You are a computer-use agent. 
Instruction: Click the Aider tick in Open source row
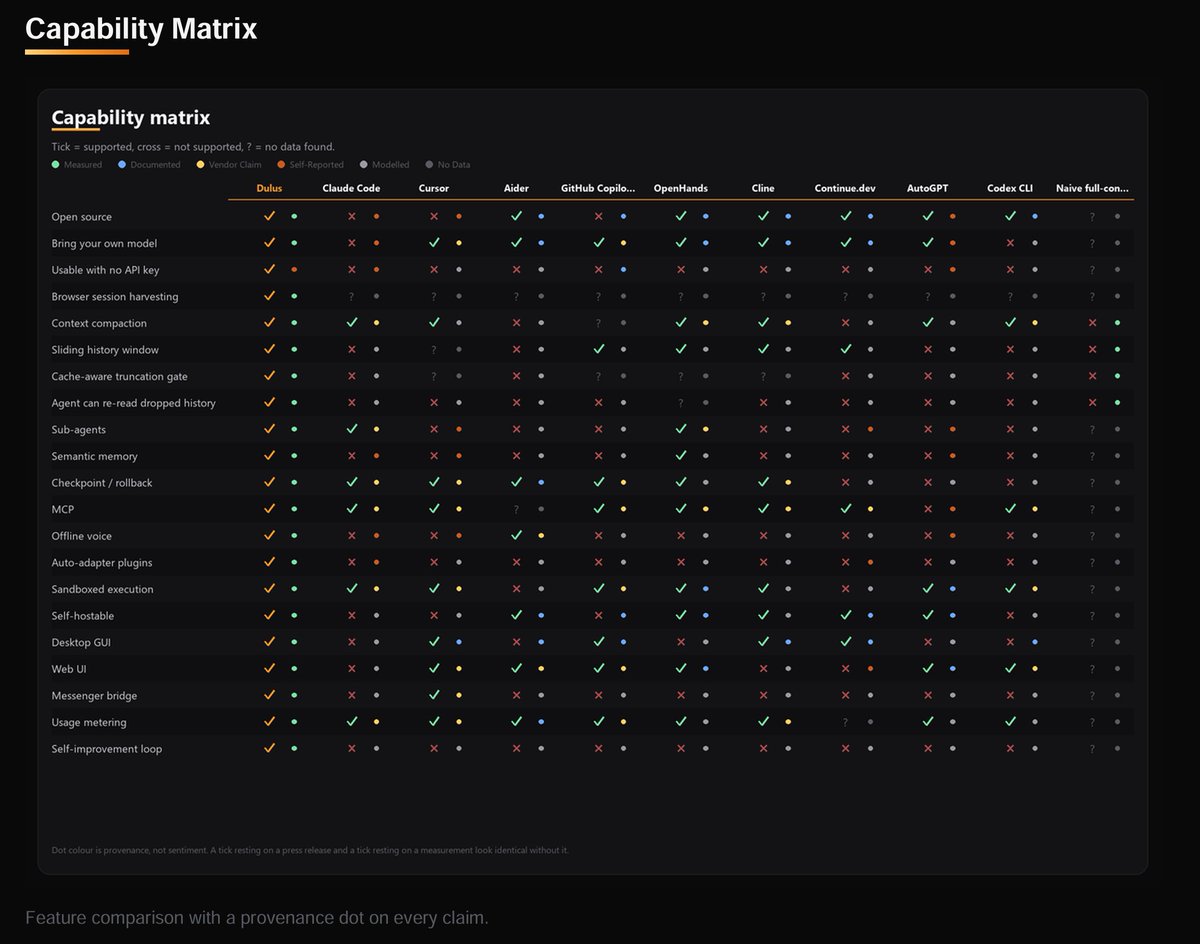[x=516, y=216]
